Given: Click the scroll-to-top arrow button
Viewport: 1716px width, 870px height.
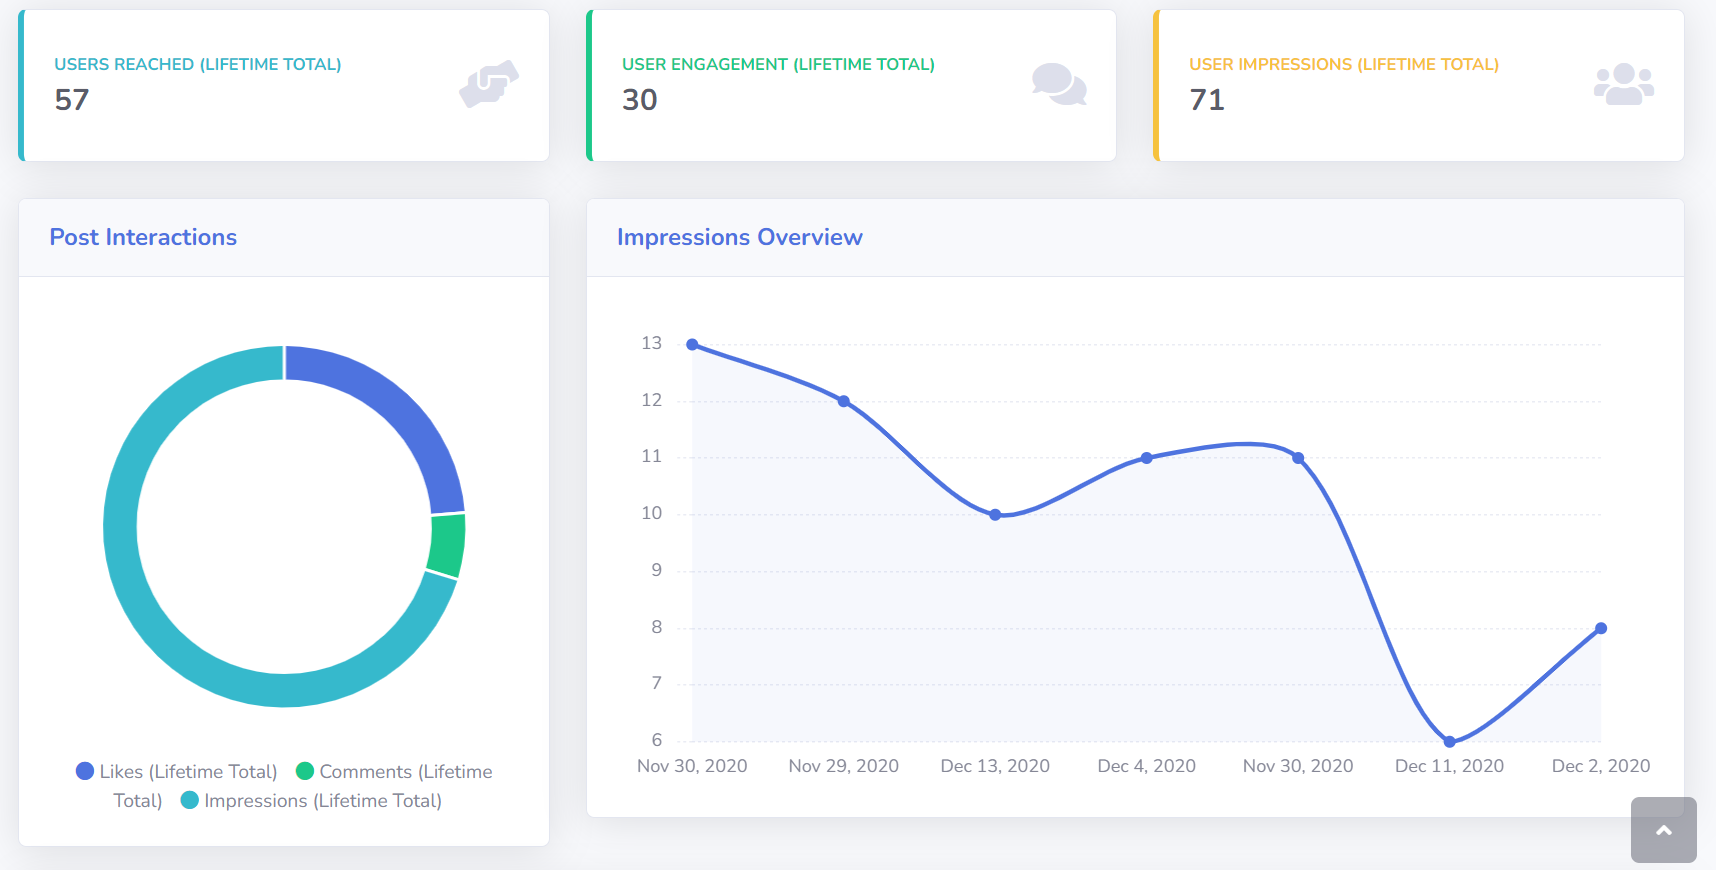Looking at the screenshot, I should point(1664,830).
